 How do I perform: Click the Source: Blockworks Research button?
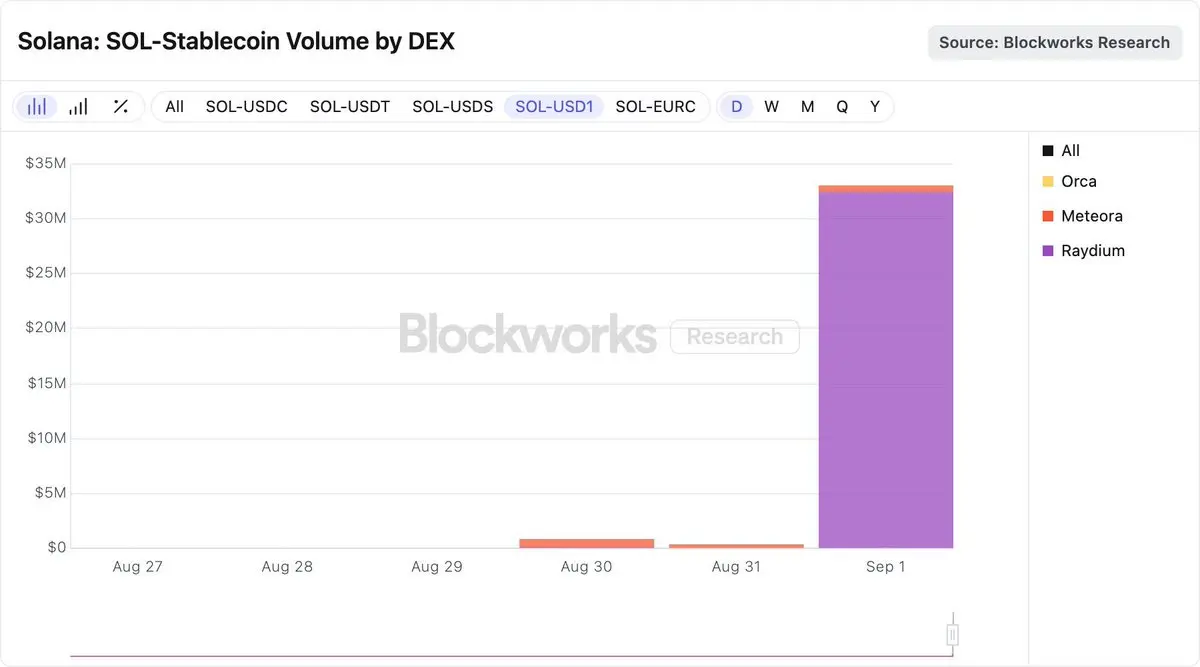tap(1055, 43)
